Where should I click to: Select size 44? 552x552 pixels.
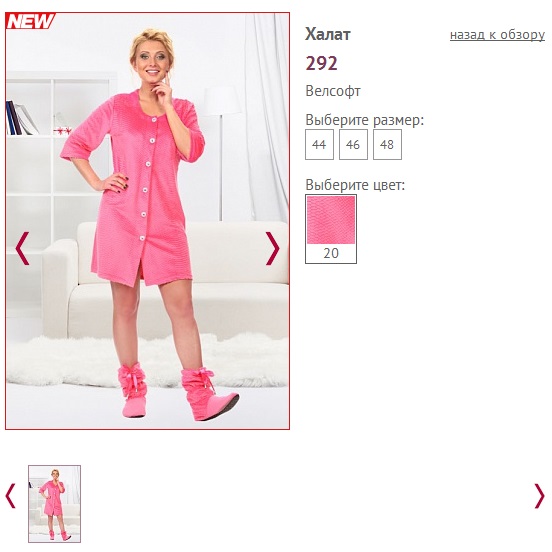tap(319, 144)
